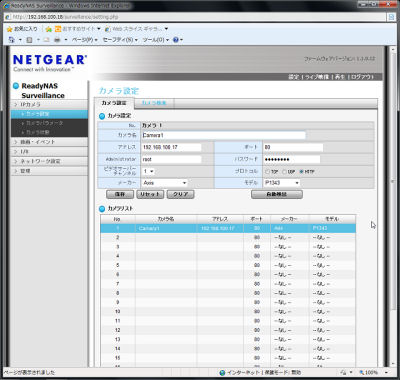
Task: Click the Home icon in IE toolbar
Action: [x=12, y=40]
